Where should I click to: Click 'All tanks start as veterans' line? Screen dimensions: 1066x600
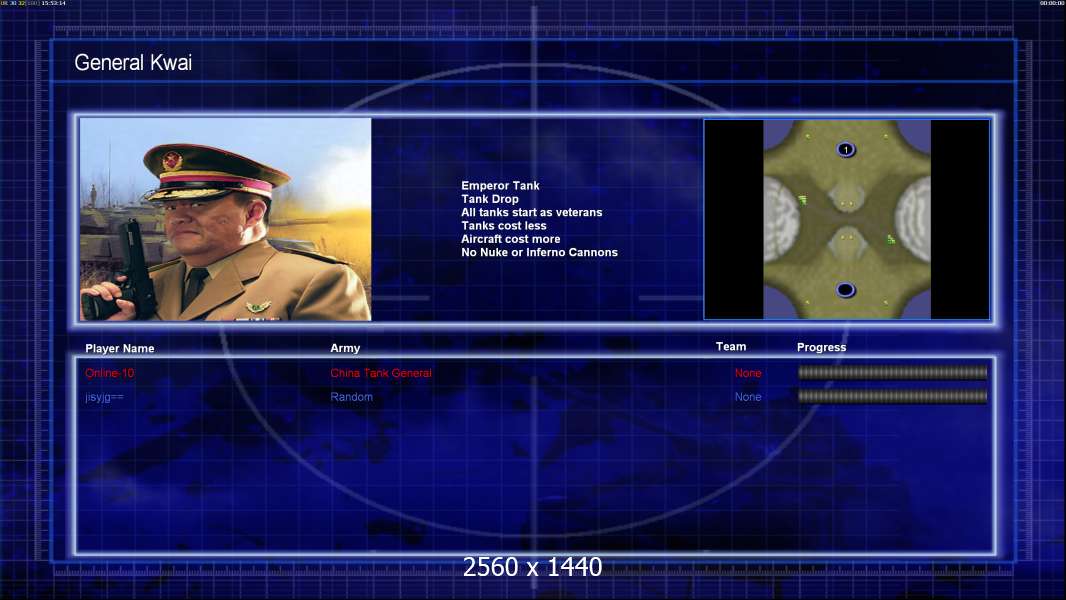tap(532, 212)
